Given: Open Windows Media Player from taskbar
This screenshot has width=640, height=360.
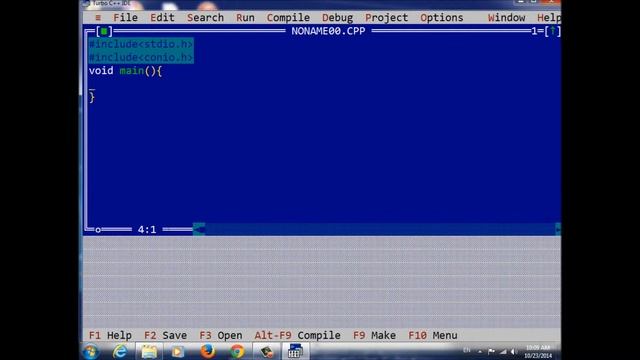Looking at the screenshot, I should coord(178,351).
